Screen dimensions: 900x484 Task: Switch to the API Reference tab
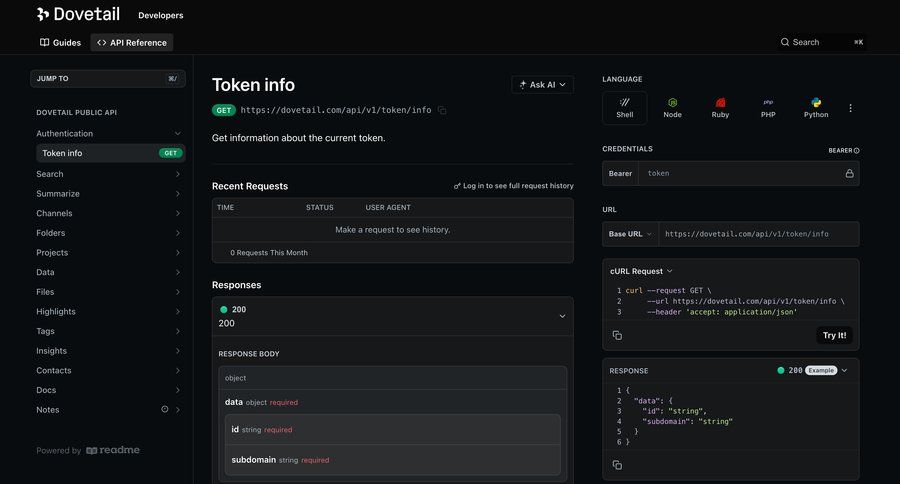pos(131,42)
